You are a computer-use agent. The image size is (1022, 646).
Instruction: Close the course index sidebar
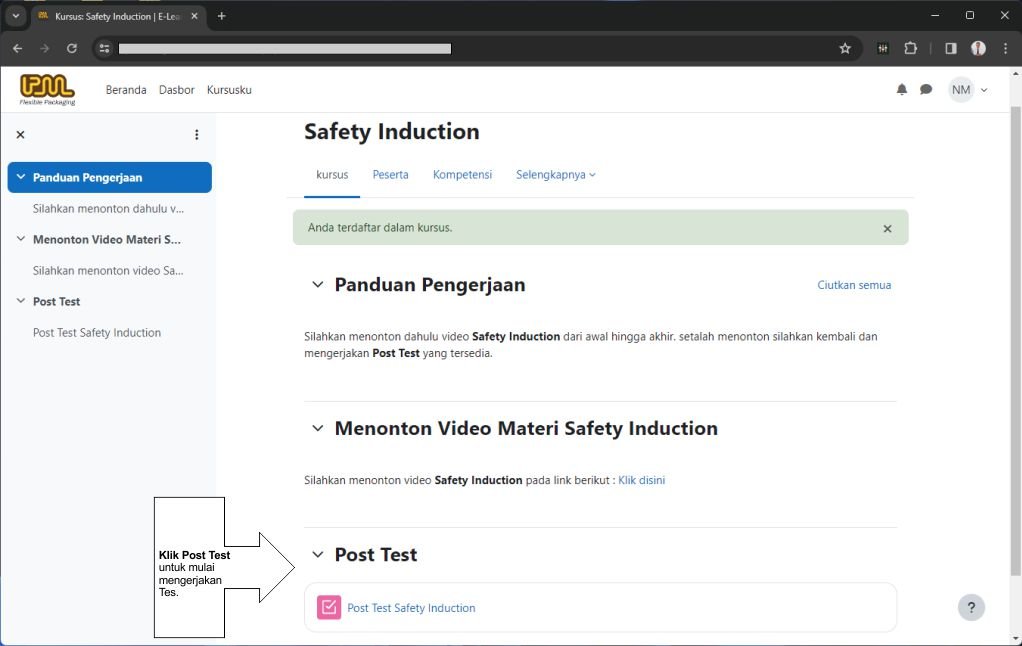(20, 135)
